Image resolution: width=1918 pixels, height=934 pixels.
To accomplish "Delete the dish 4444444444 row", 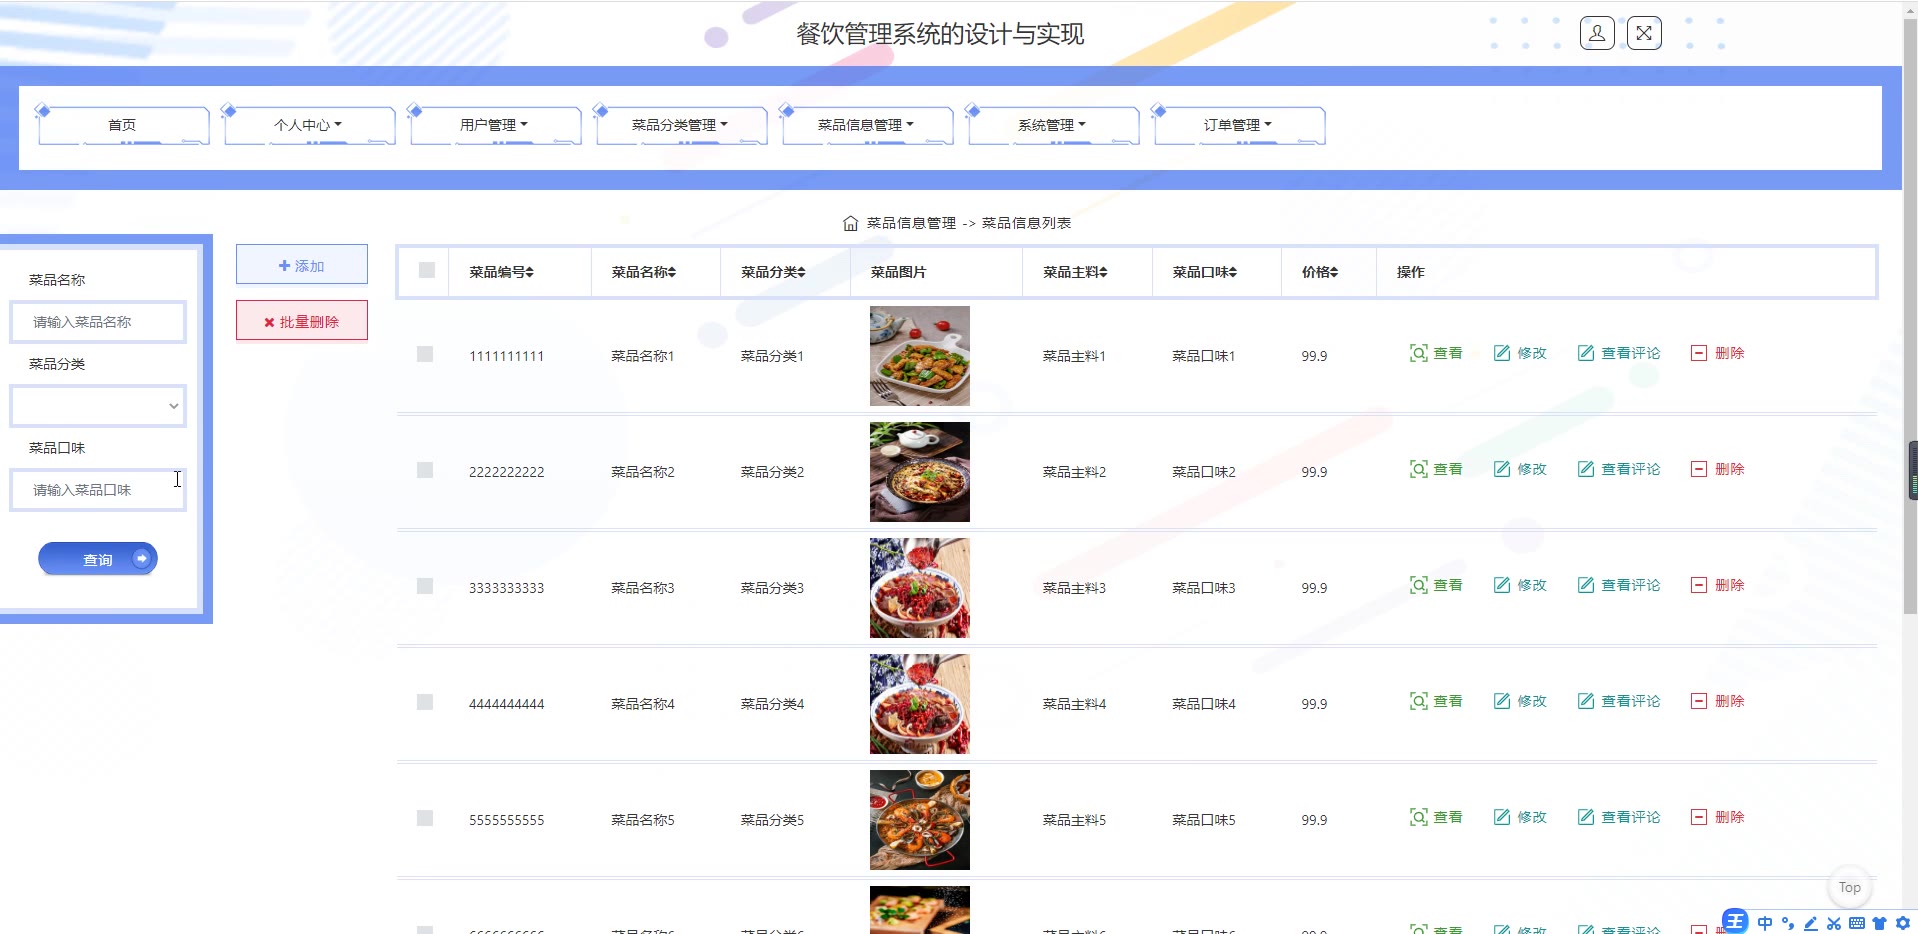I will [x=1717, y=701].
